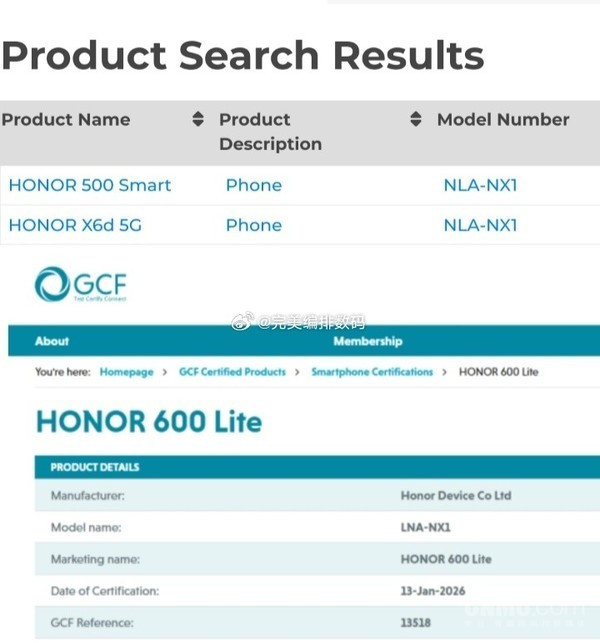Click the HONOR 600 Lite breadcrumb item
600x643 pixels.
click(498, 372)
